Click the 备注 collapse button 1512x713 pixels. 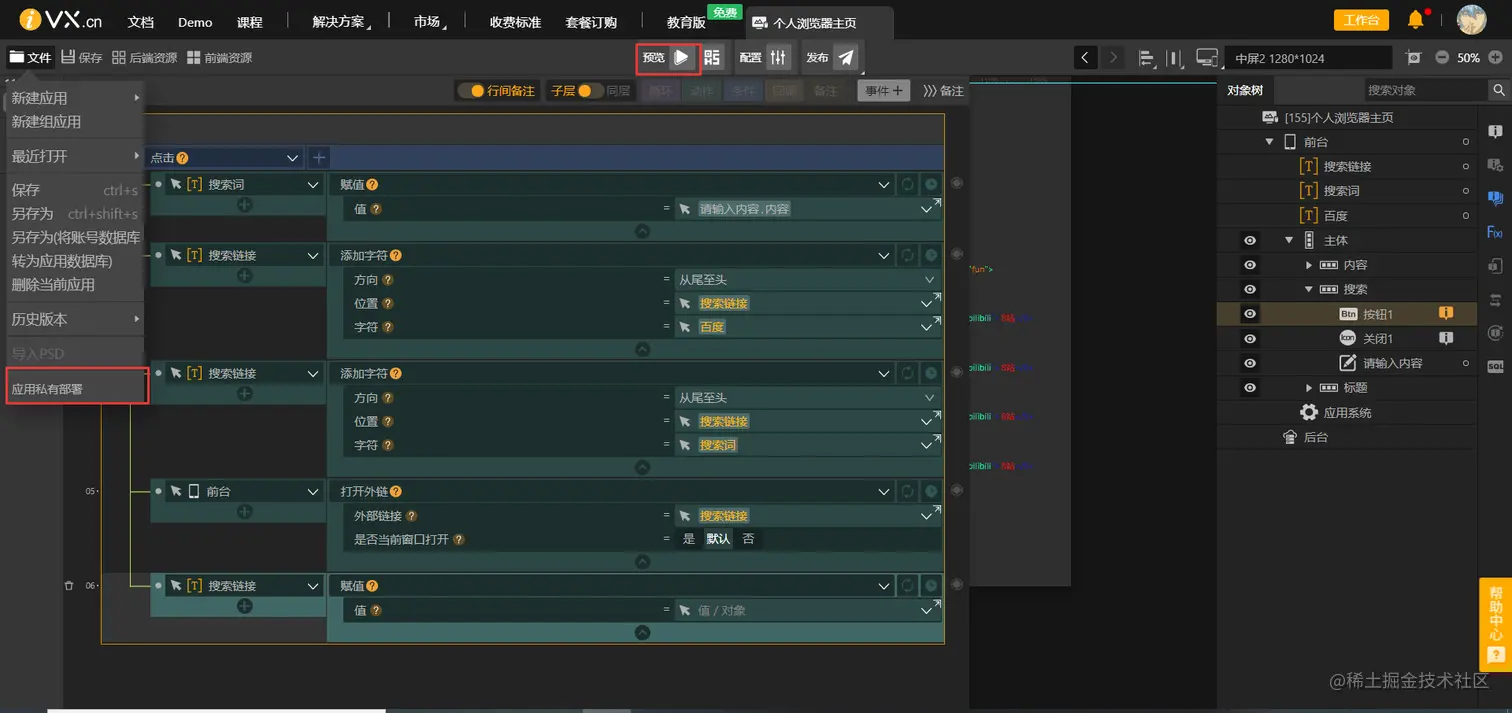[x=943, y=91]
